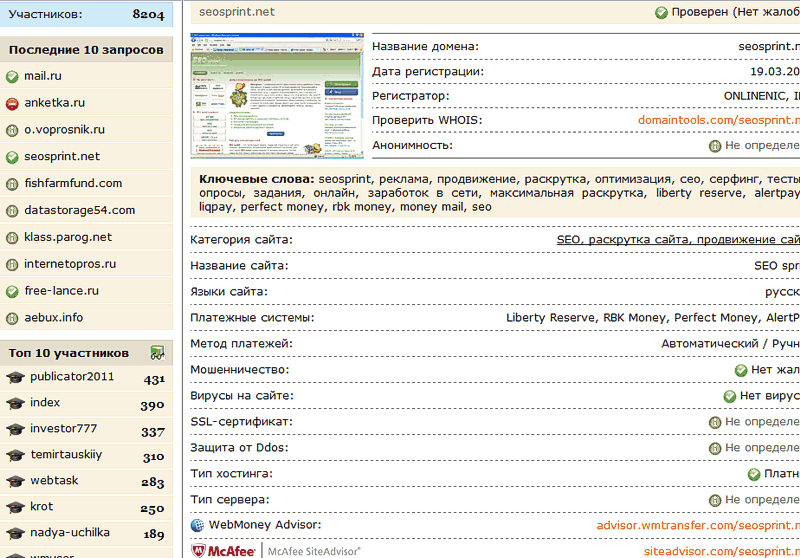This screenshot has height=558, width=800.
Task: Click the icon in Анонимность row
Action: pyautogui.click(x=715, y=146)
